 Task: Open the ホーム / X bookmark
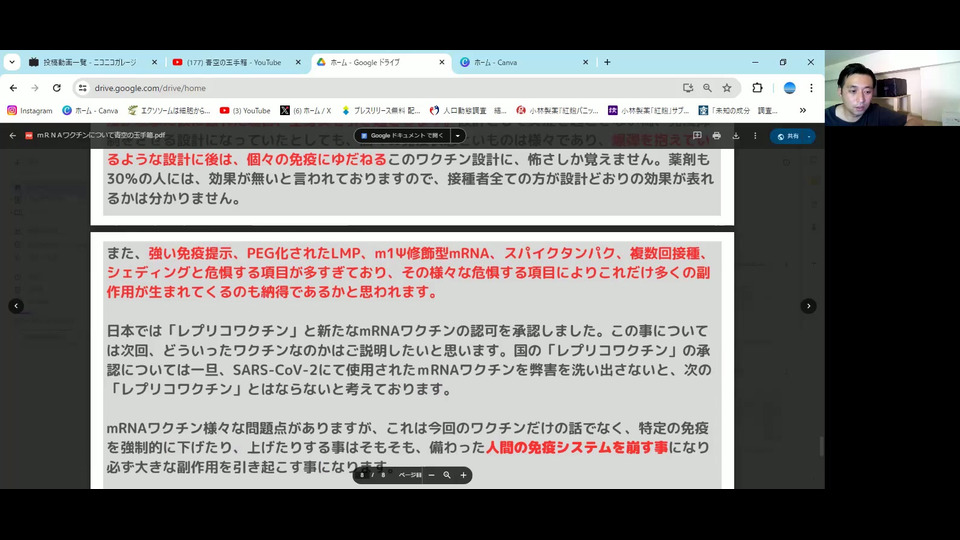click(306, 111)
